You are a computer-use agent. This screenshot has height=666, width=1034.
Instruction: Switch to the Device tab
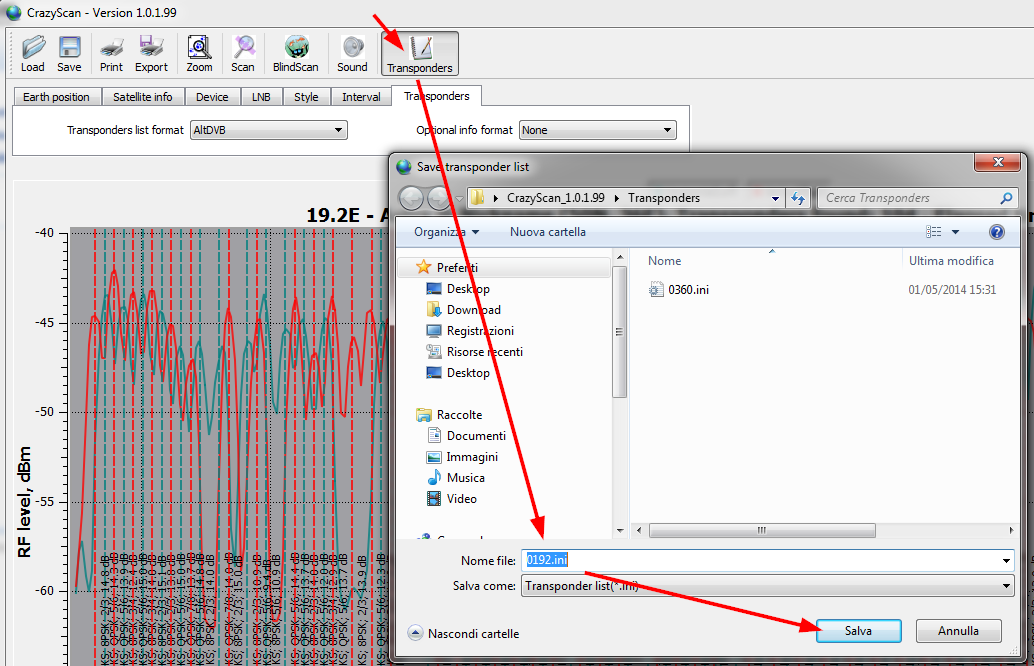[x=212, y=97]
